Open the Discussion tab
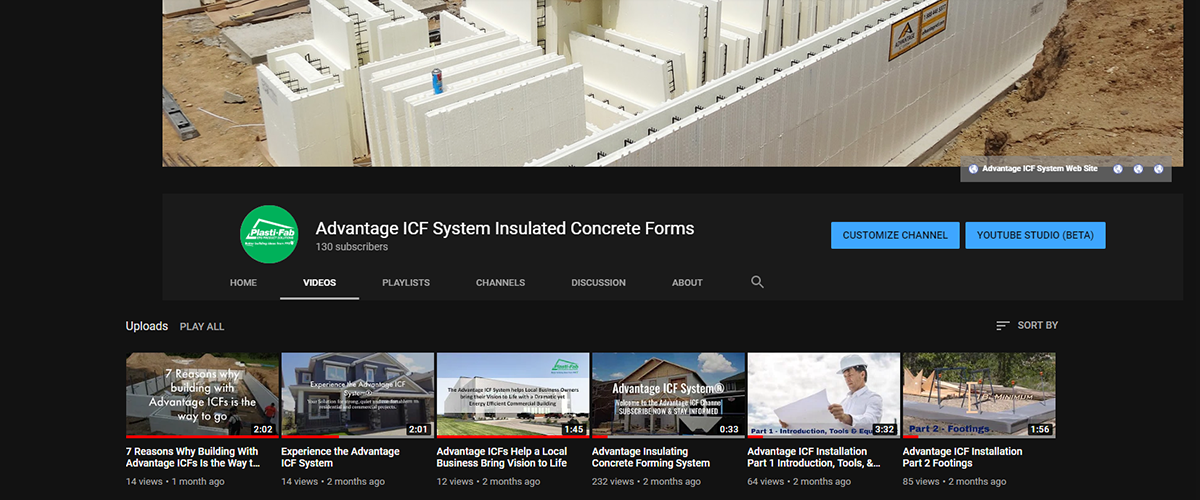This screenshot has height=500, width=1200. pyautogui.click(x=598, y=283)
